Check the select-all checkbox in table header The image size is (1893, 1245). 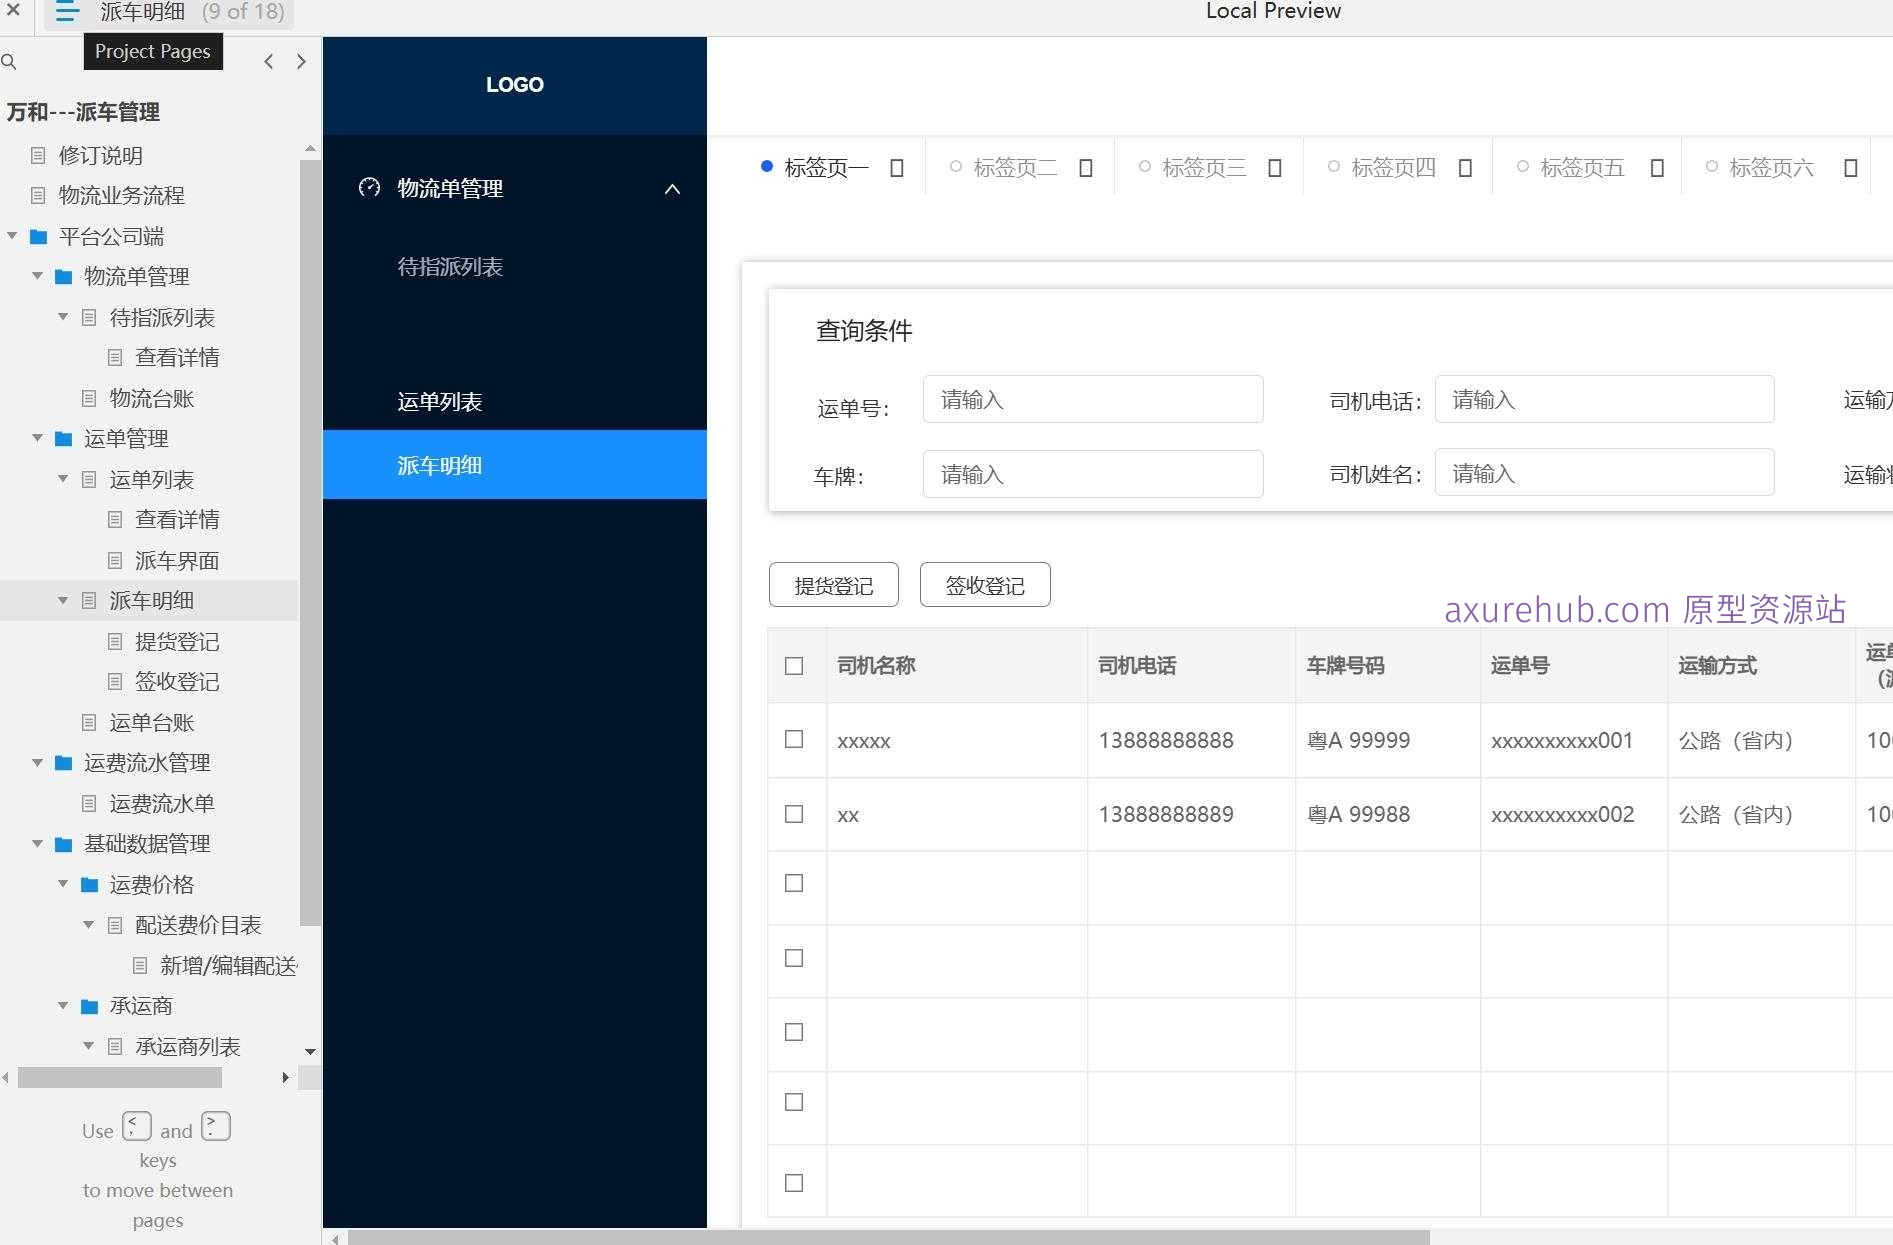pyautogui.click(x=795, y=665)
